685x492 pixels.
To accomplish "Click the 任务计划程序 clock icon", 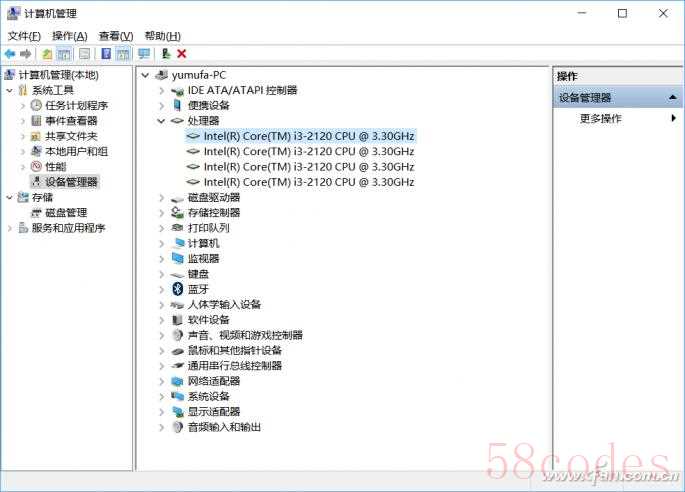I will [x=36, y=105].
